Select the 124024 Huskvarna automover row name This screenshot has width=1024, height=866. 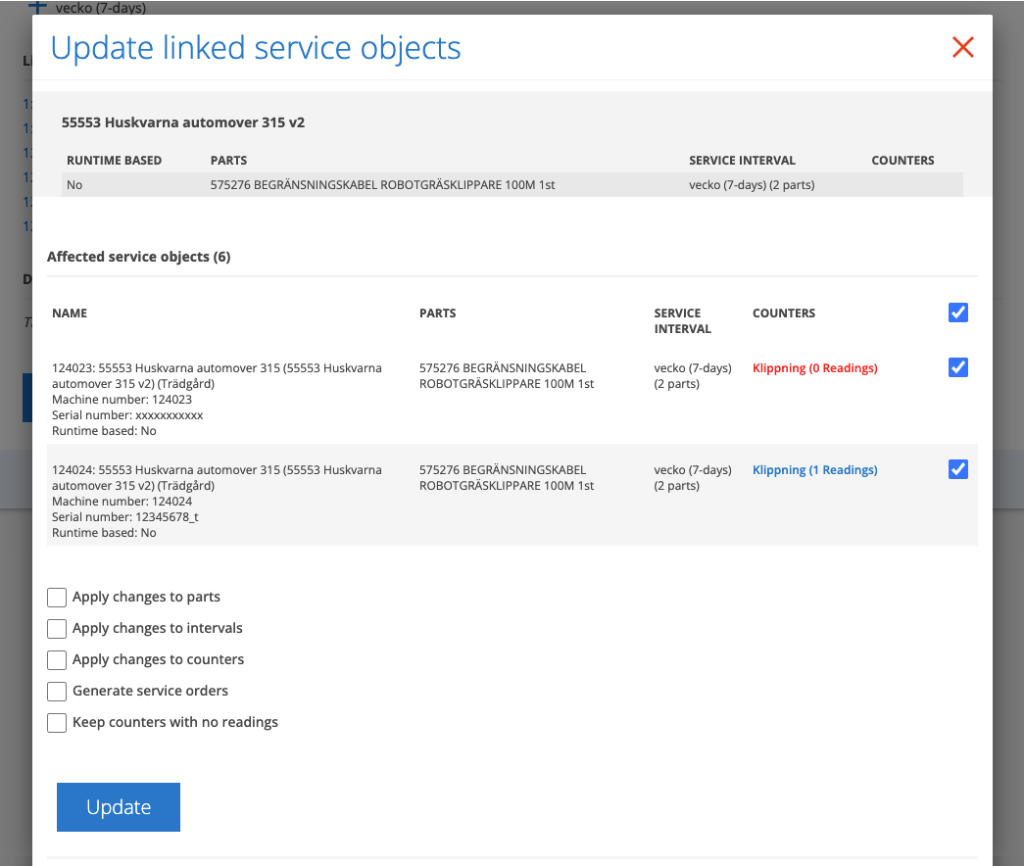[x=217, y=477]
